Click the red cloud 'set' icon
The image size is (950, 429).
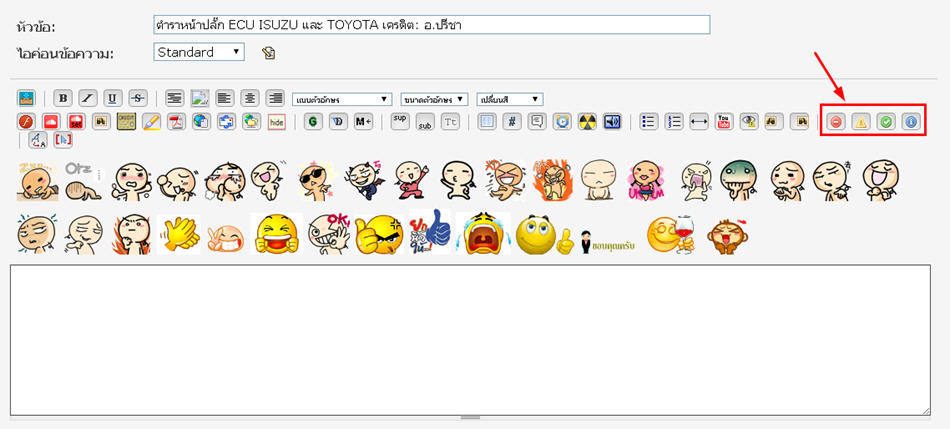pos(76,122)
